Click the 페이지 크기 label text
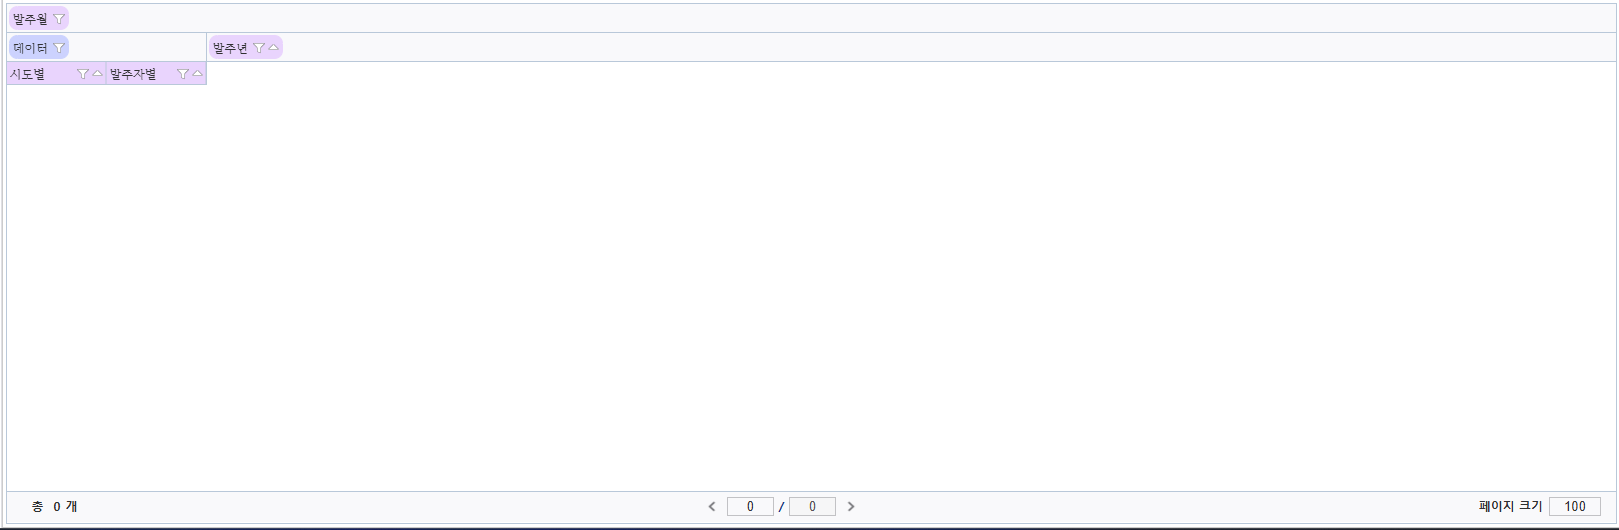Screen dimensions: 1619x530 [x=1510, y=507]
